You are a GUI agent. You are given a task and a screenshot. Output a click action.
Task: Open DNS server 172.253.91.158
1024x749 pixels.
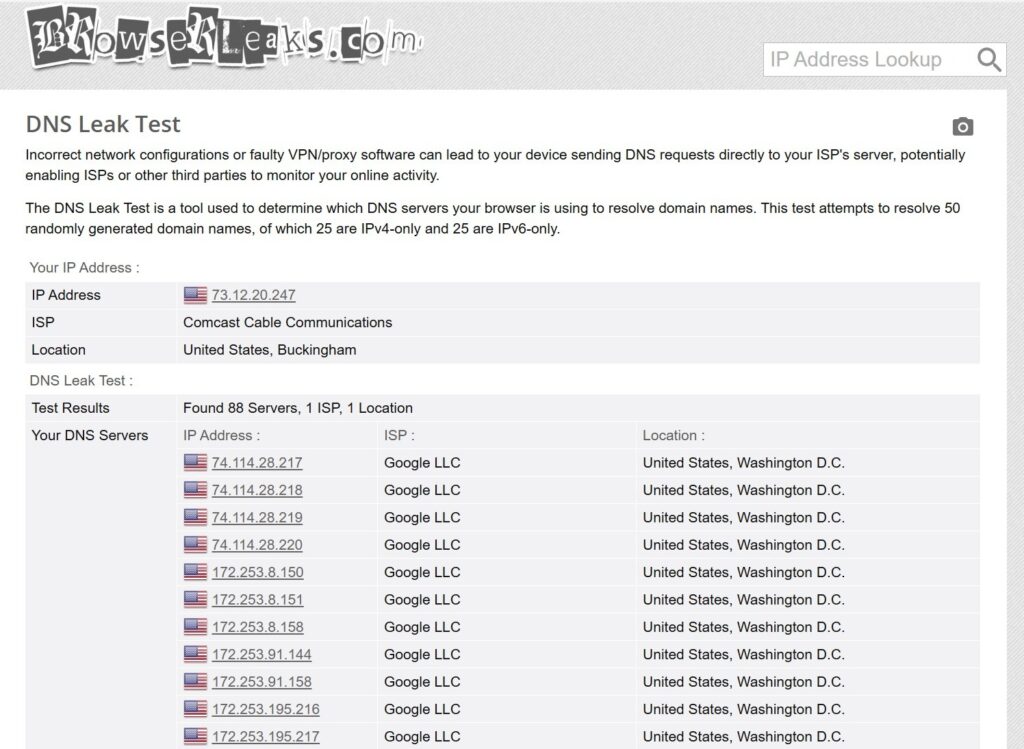coord(261,682)
